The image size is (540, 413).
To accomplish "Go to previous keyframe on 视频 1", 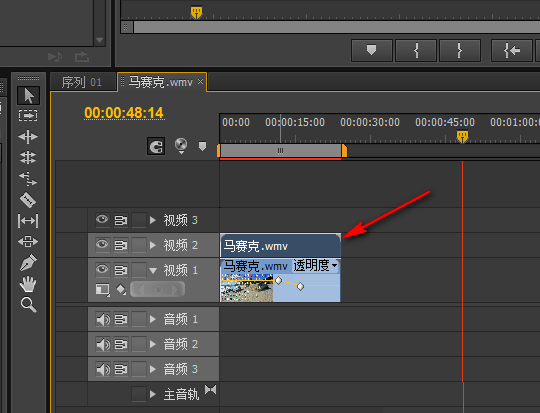I will tap(141, 289).
